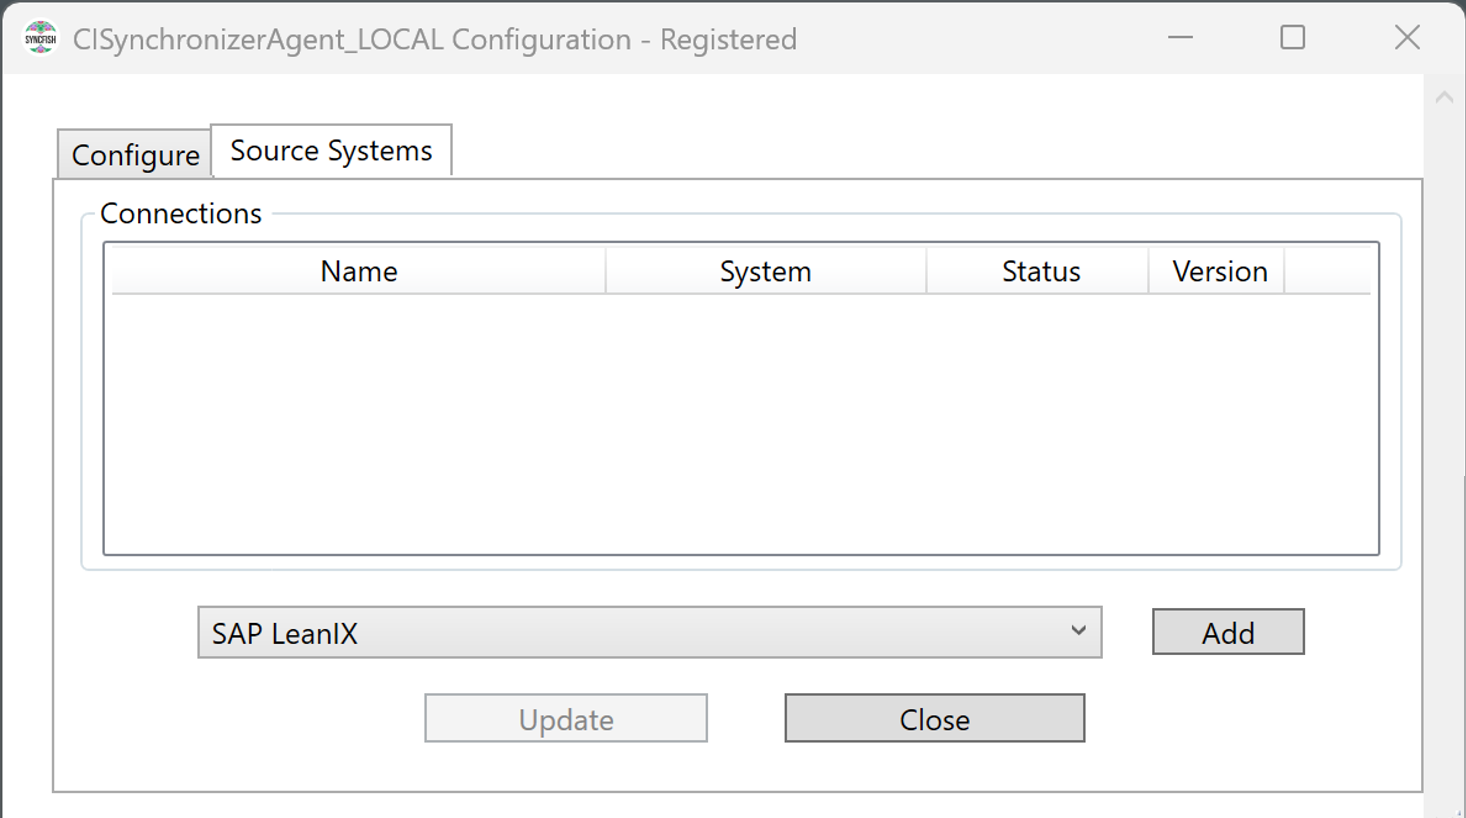Screen dimensions: 1466x818
Task: Click the disabled Update button
Action: 566,718
